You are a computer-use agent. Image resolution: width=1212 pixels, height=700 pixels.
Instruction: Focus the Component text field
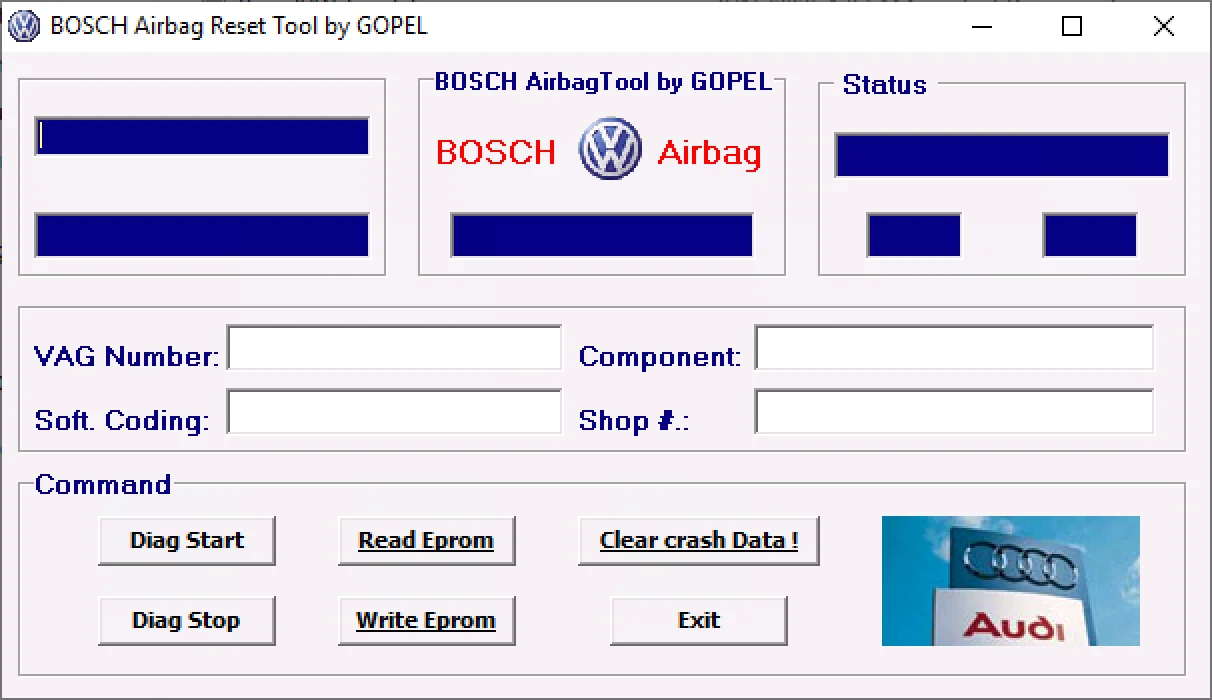tap(954, 349)
